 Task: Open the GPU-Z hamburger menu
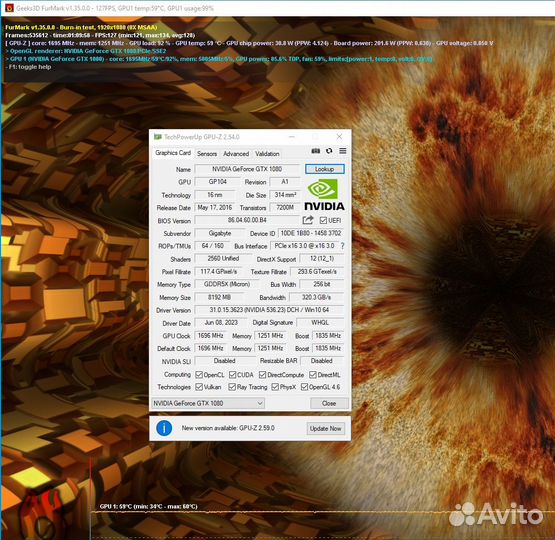point(343,151)
